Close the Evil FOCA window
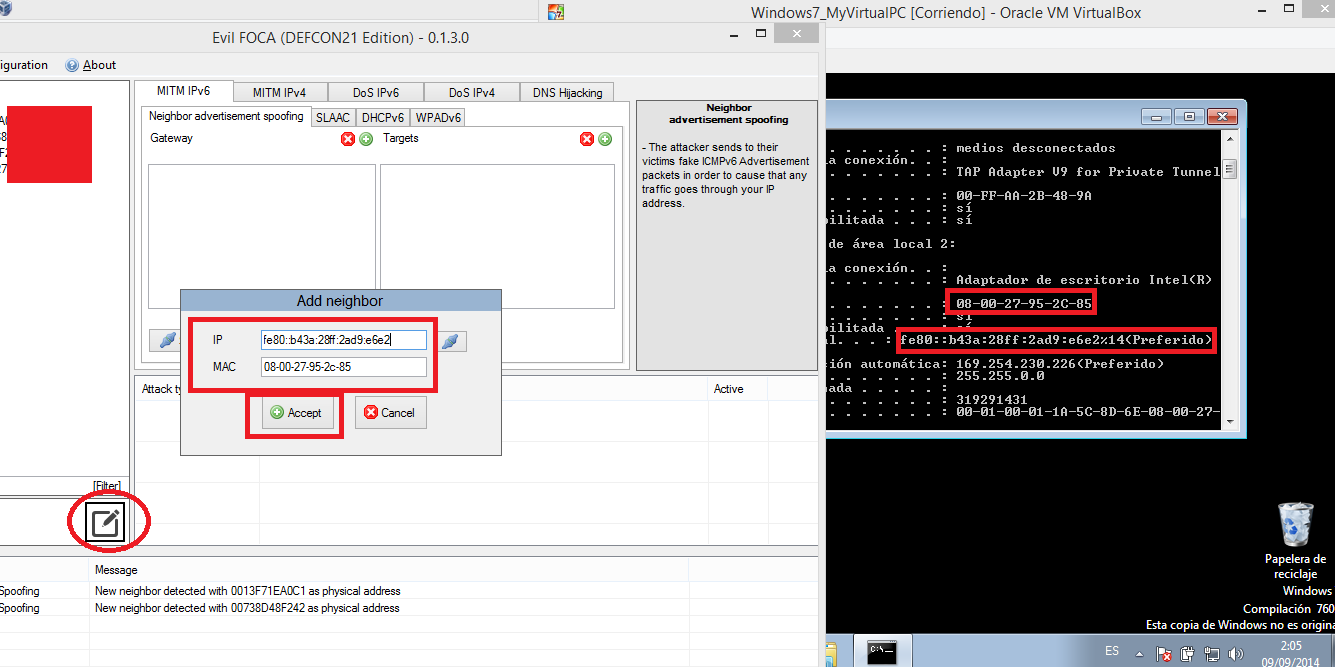1335x667 pixels. click(797, 34)
